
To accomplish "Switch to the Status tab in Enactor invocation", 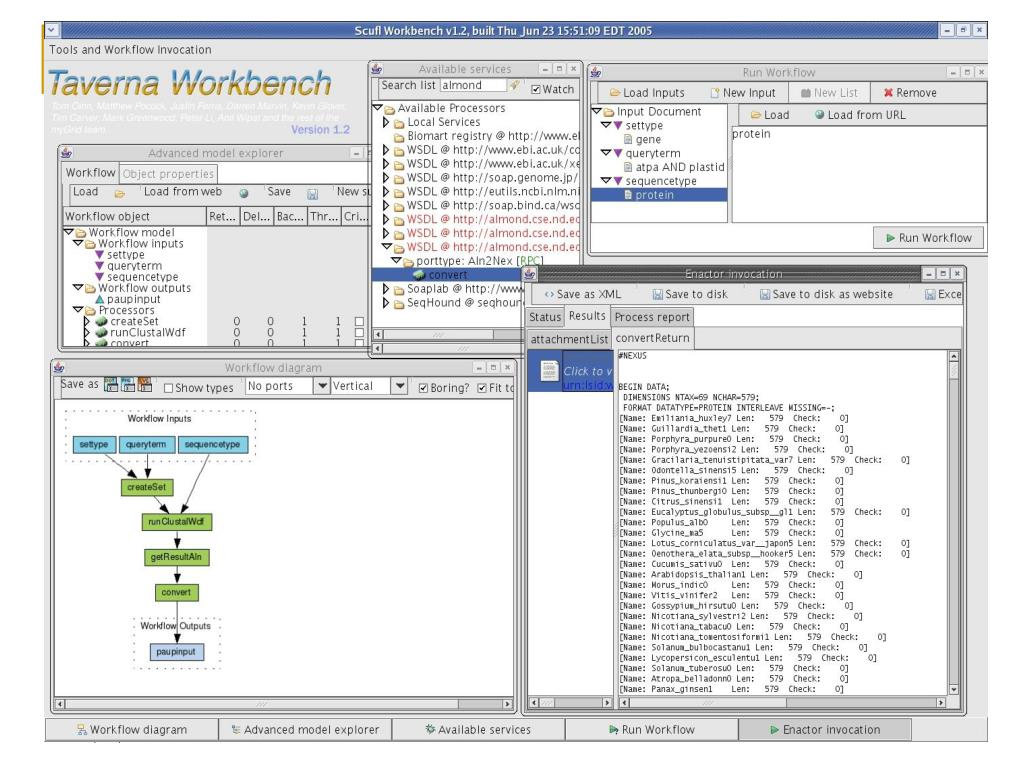I will coord(545,317).
